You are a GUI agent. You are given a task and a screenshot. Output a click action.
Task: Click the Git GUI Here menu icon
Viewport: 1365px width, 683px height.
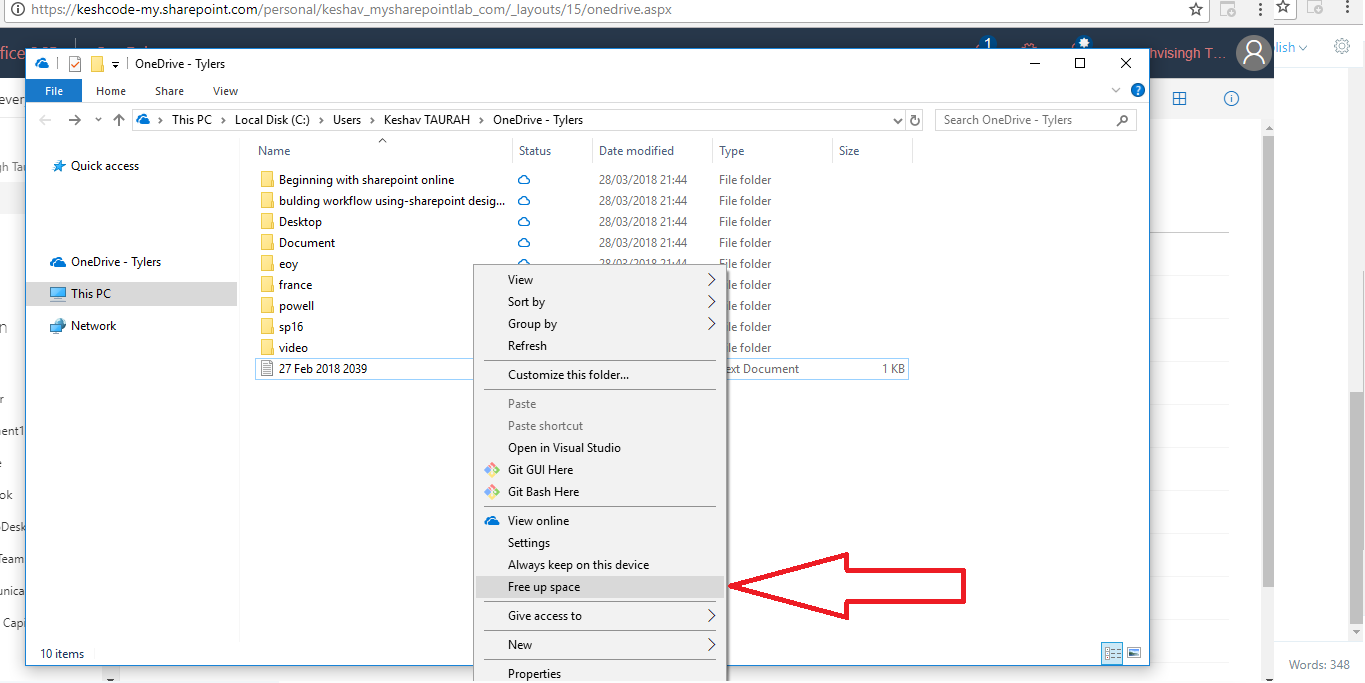point(491,470)
